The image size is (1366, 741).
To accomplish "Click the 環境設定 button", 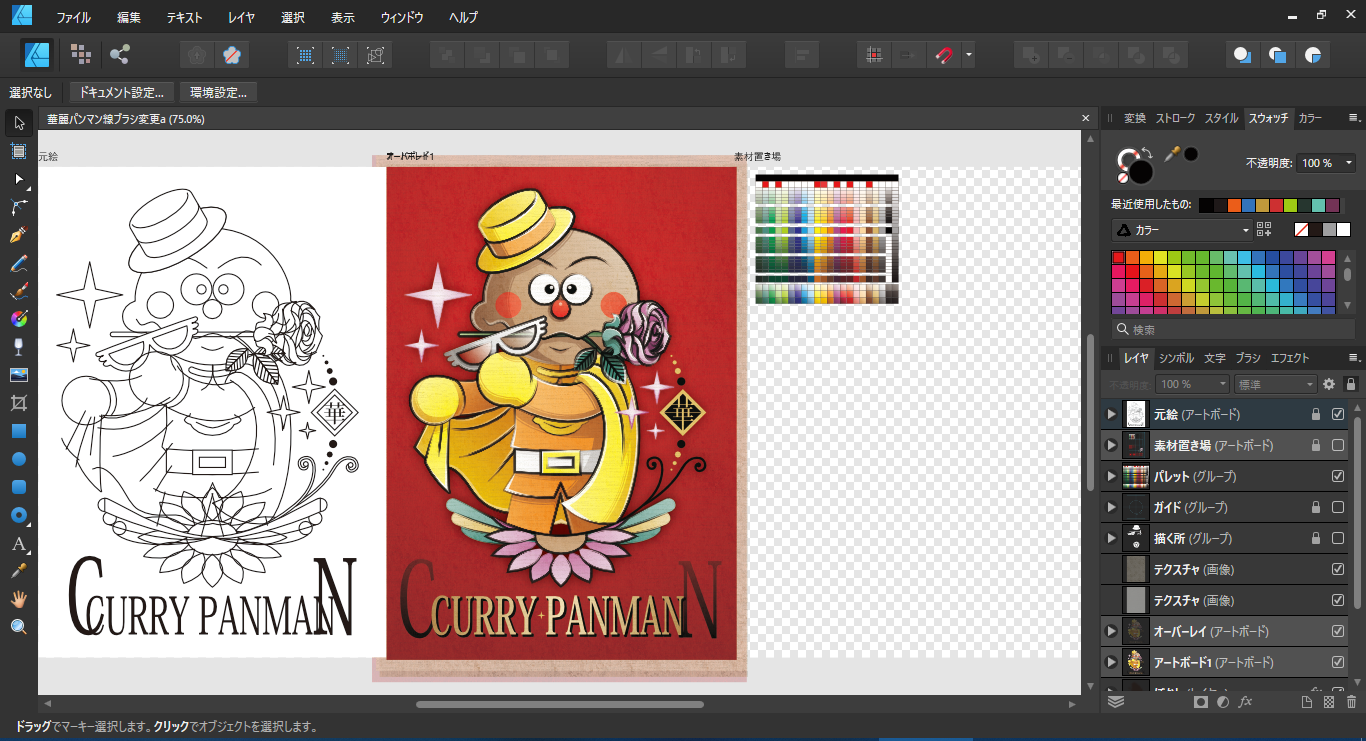I will [217, 93].
